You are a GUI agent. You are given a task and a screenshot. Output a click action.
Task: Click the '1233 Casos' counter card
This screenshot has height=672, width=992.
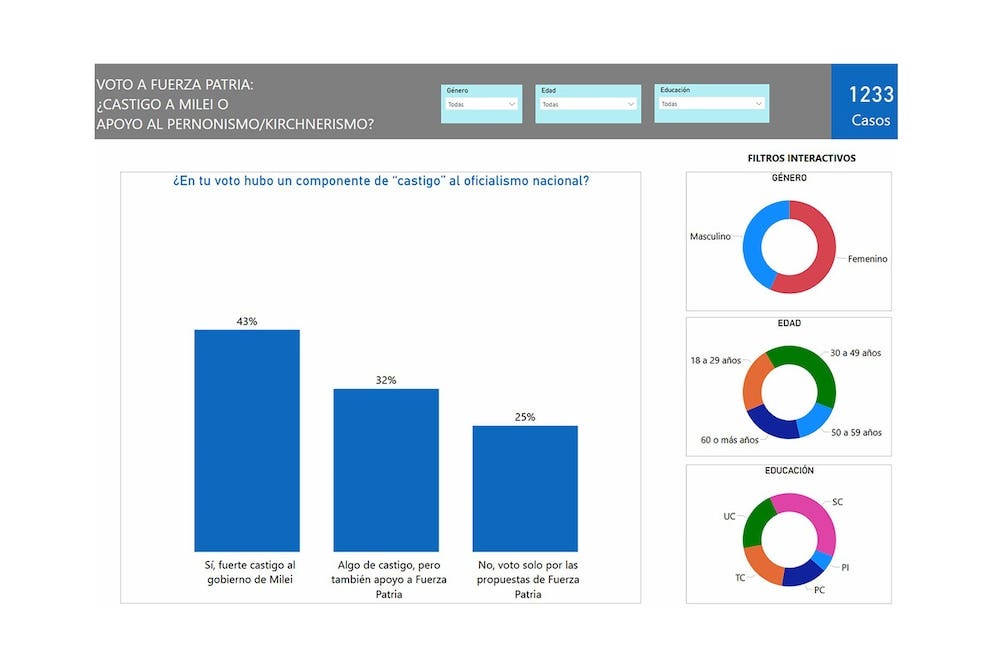864,101
